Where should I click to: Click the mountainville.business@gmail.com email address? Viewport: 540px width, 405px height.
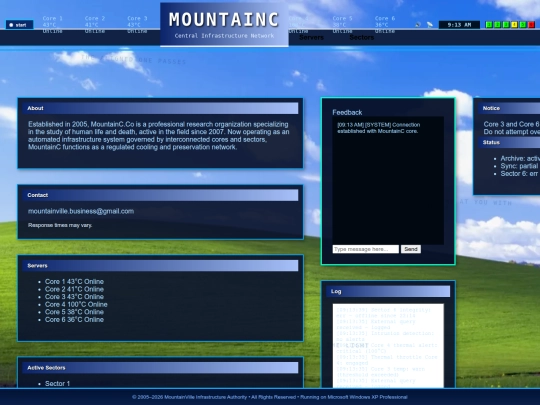tap(81, 211)
